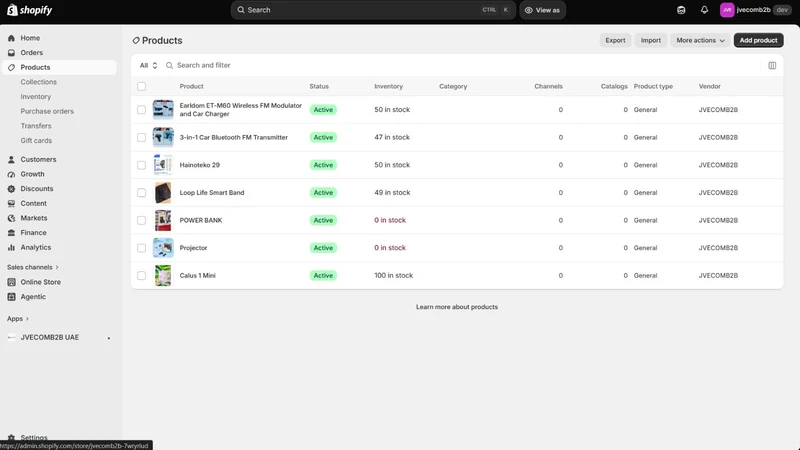Open Calus 1 Mini product thumbnail
The height and width of the screenshot is (450, 800).
coord(163,276)
